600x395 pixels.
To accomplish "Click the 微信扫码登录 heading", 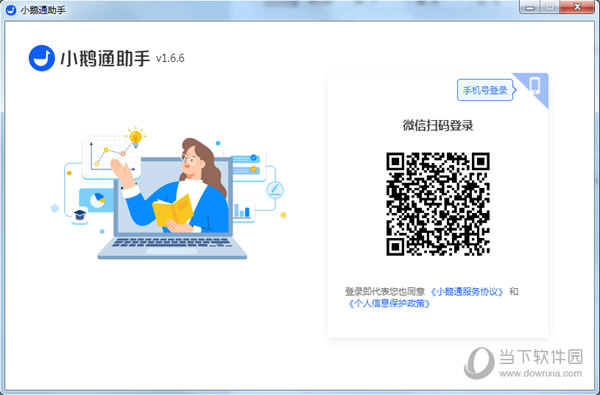I will (x=438, y=125).
